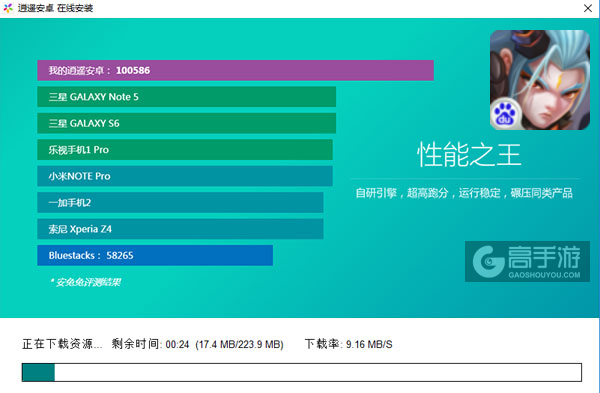Select the 小米NOTE Pro bar
This screenshot has height=393, width=600.
185,176
